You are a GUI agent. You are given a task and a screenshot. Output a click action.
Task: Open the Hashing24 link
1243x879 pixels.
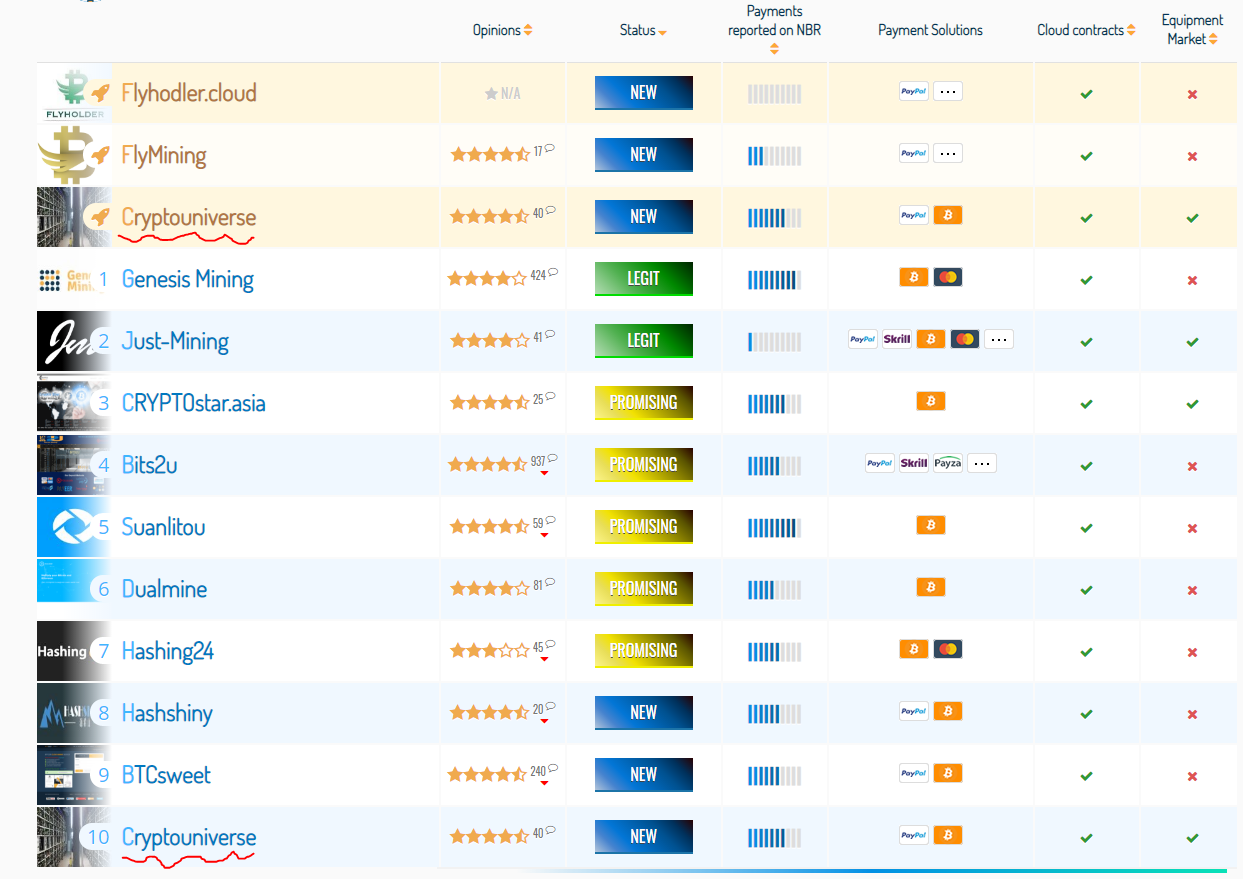pyautogui.click(x=168, y=651)
